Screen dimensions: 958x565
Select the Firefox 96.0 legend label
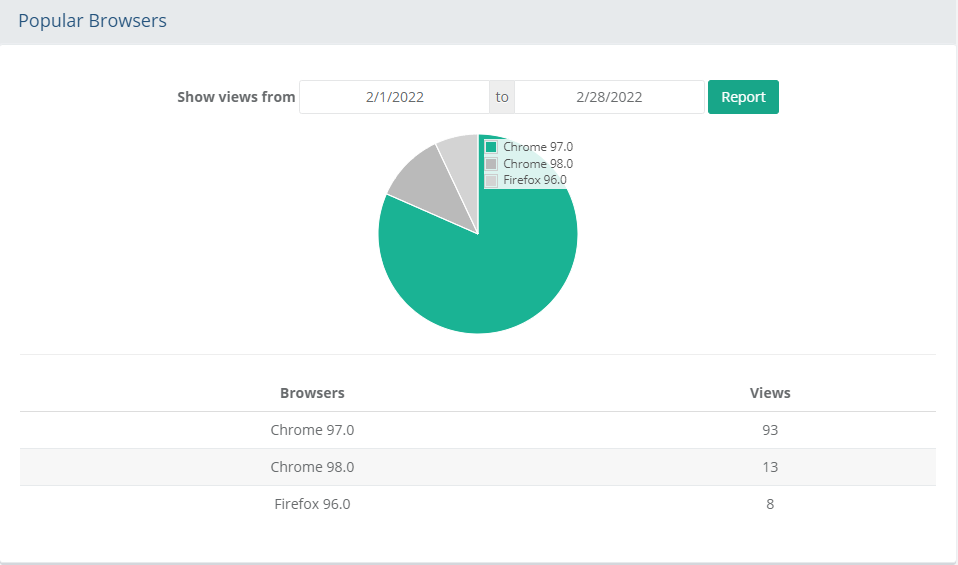pyautogui.click(x=535, y=181)
